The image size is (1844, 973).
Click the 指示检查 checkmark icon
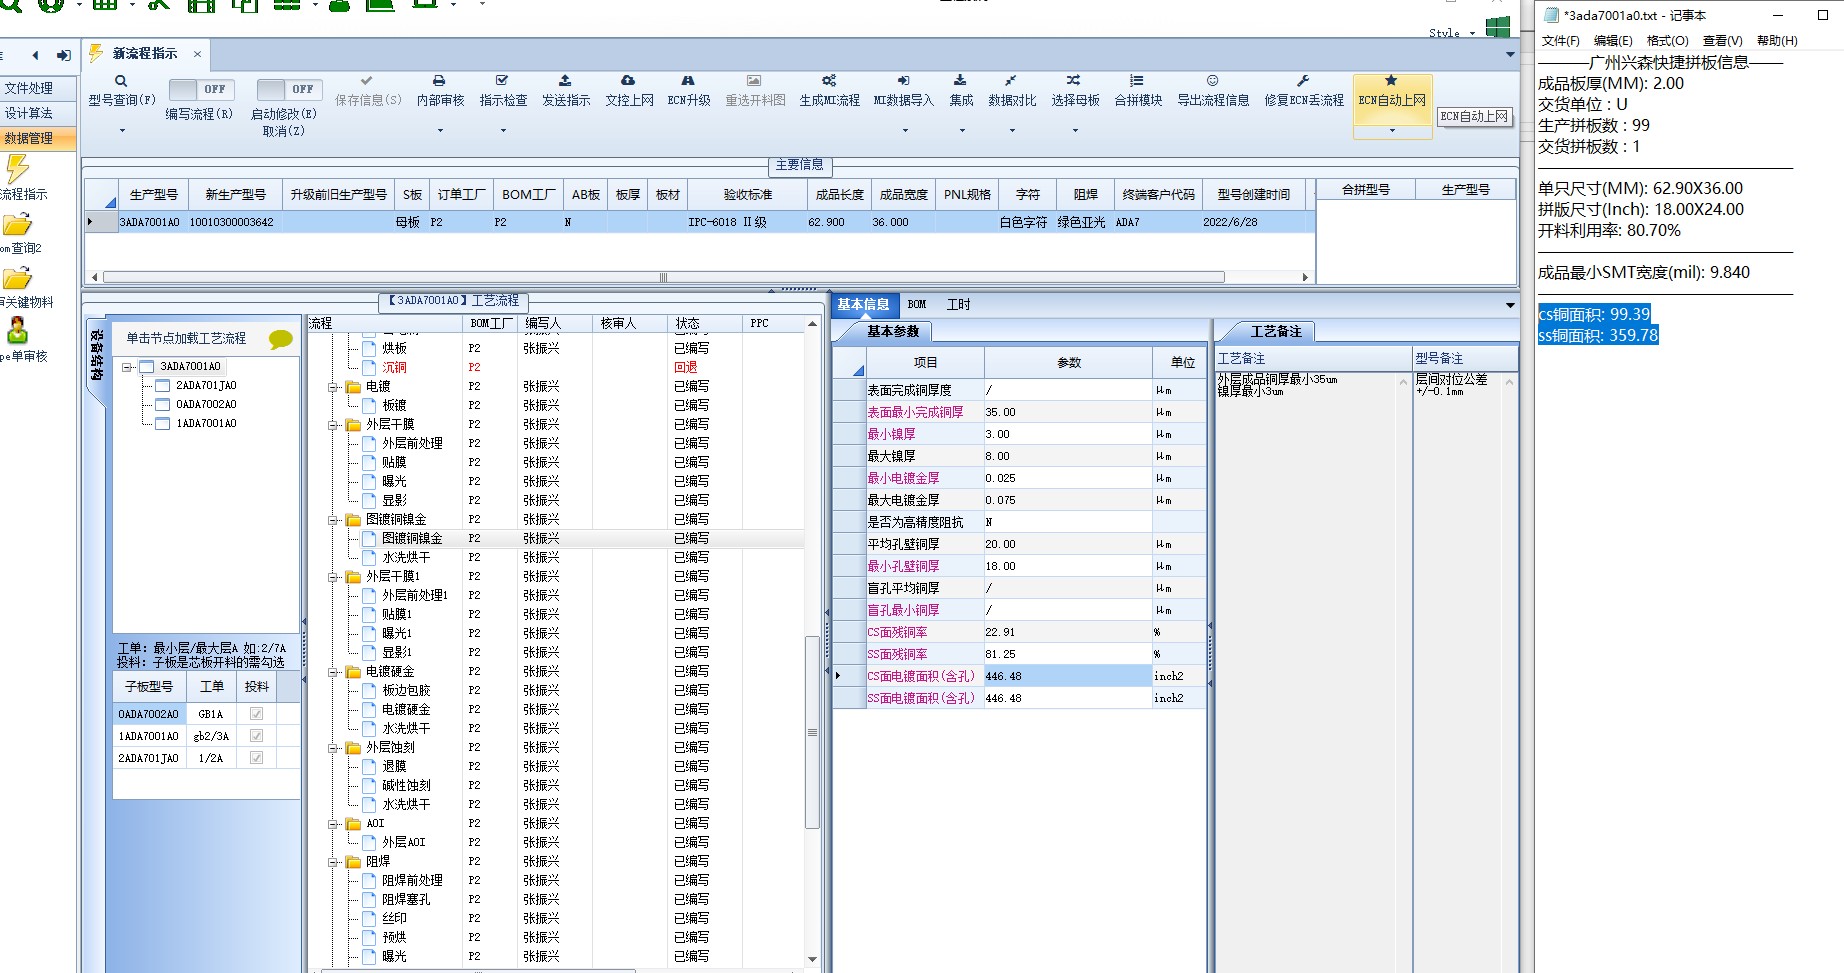tap(502, 80)
